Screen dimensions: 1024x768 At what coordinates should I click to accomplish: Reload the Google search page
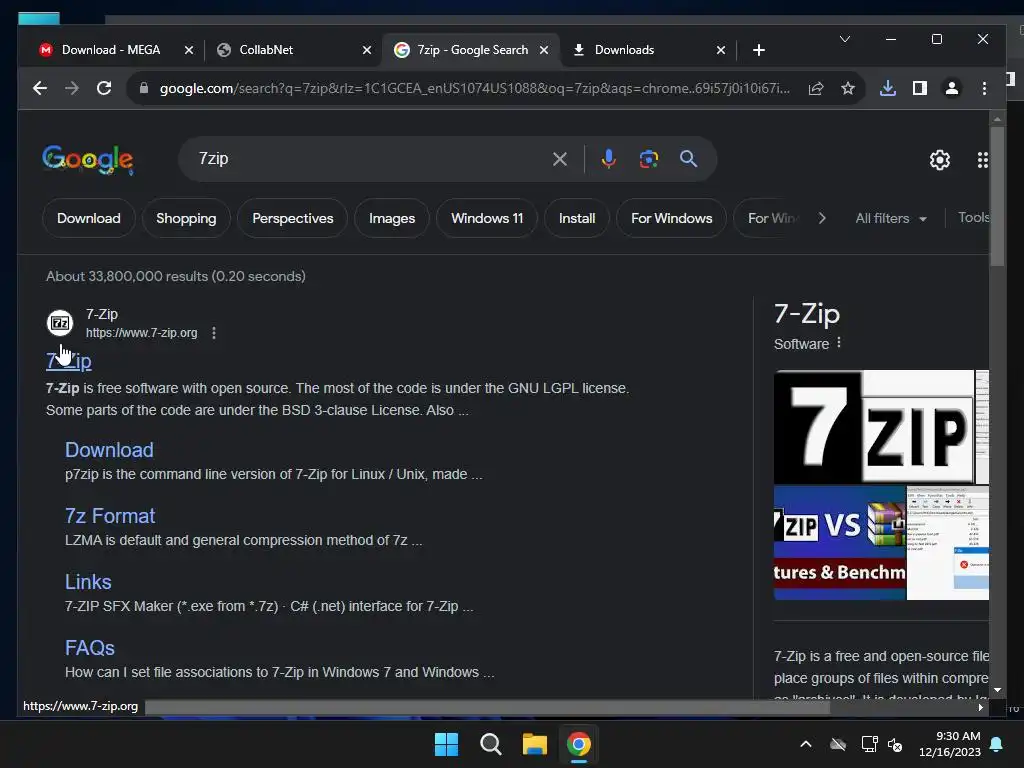104,88
